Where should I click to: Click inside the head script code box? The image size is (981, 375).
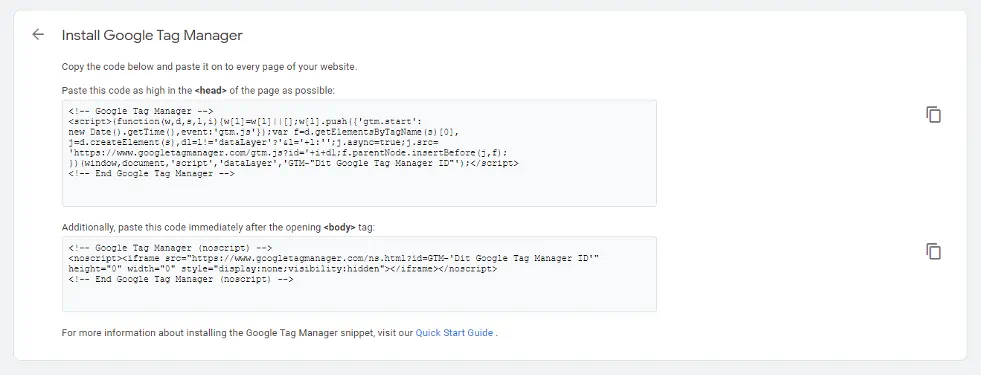tap(359, 153)
